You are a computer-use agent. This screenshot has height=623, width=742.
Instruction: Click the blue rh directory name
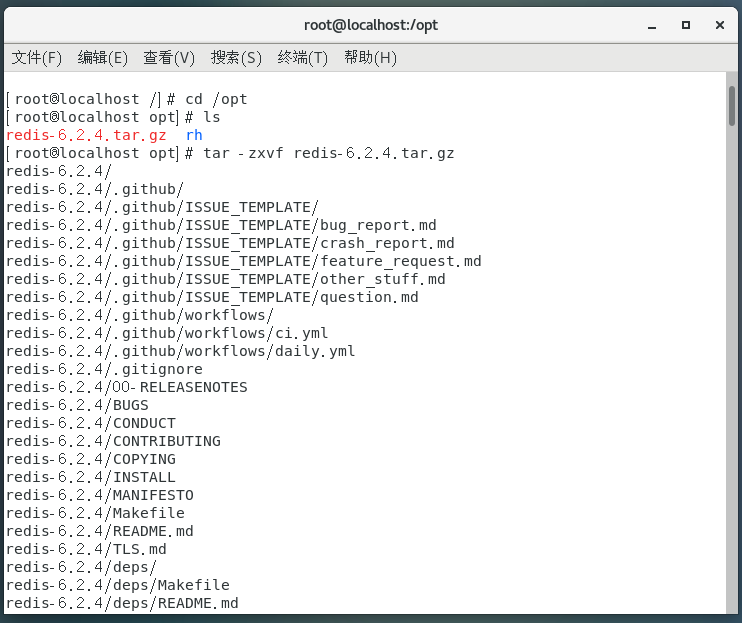click(x=194, y=135)
